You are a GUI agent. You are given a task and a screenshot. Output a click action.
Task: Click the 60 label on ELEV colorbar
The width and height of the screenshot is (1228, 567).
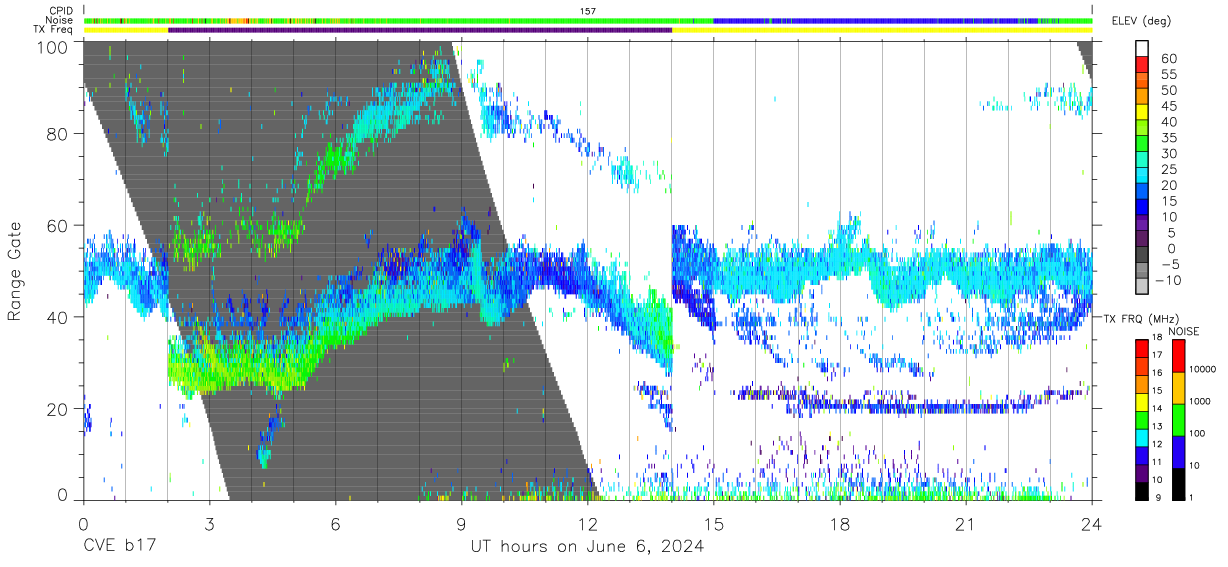coord(1167,58)
